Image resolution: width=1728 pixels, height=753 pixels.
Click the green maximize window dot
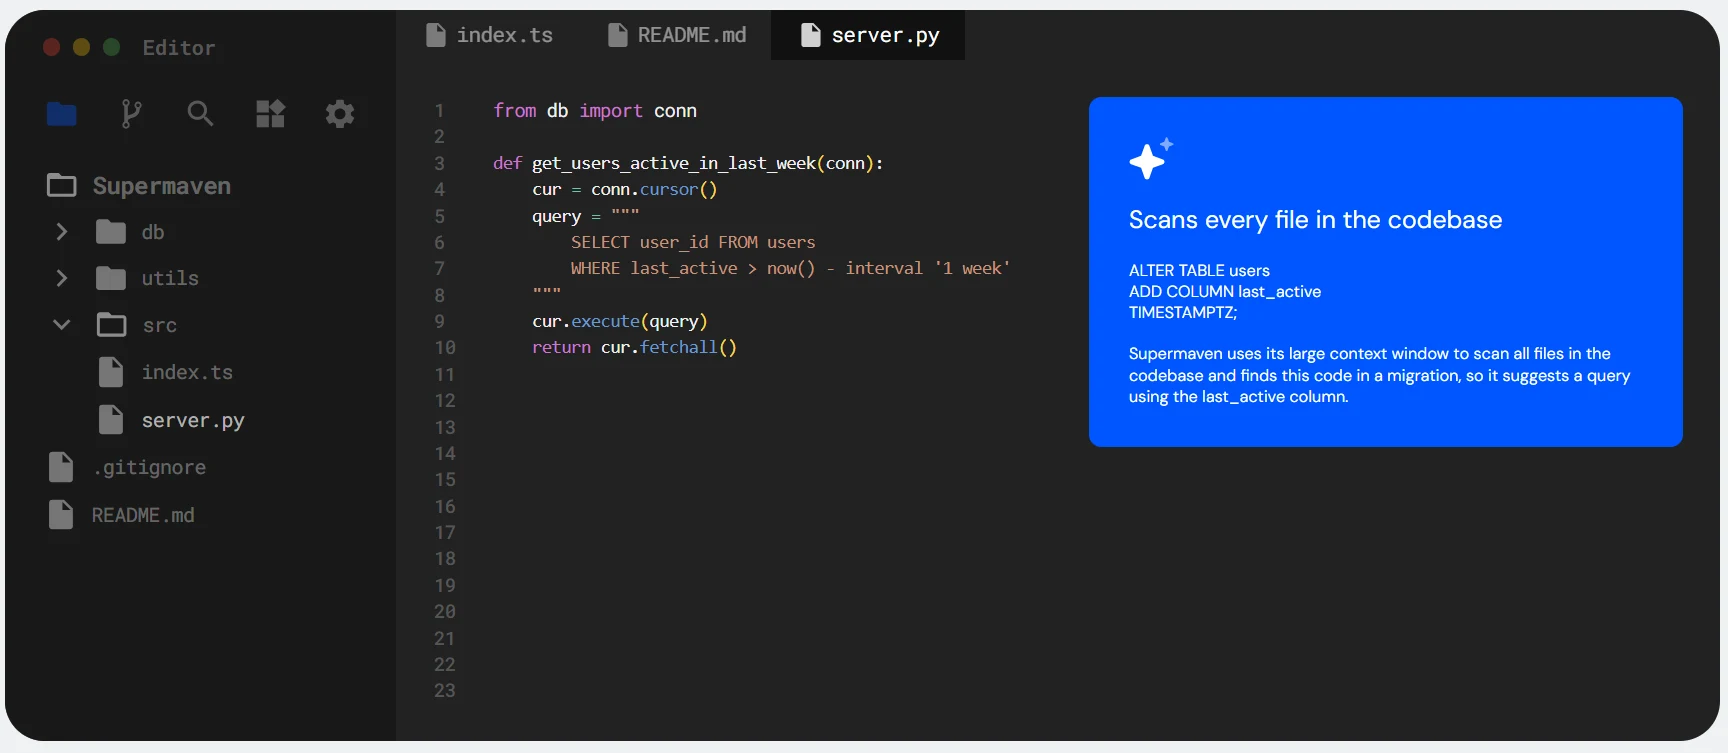click(112, 47)
